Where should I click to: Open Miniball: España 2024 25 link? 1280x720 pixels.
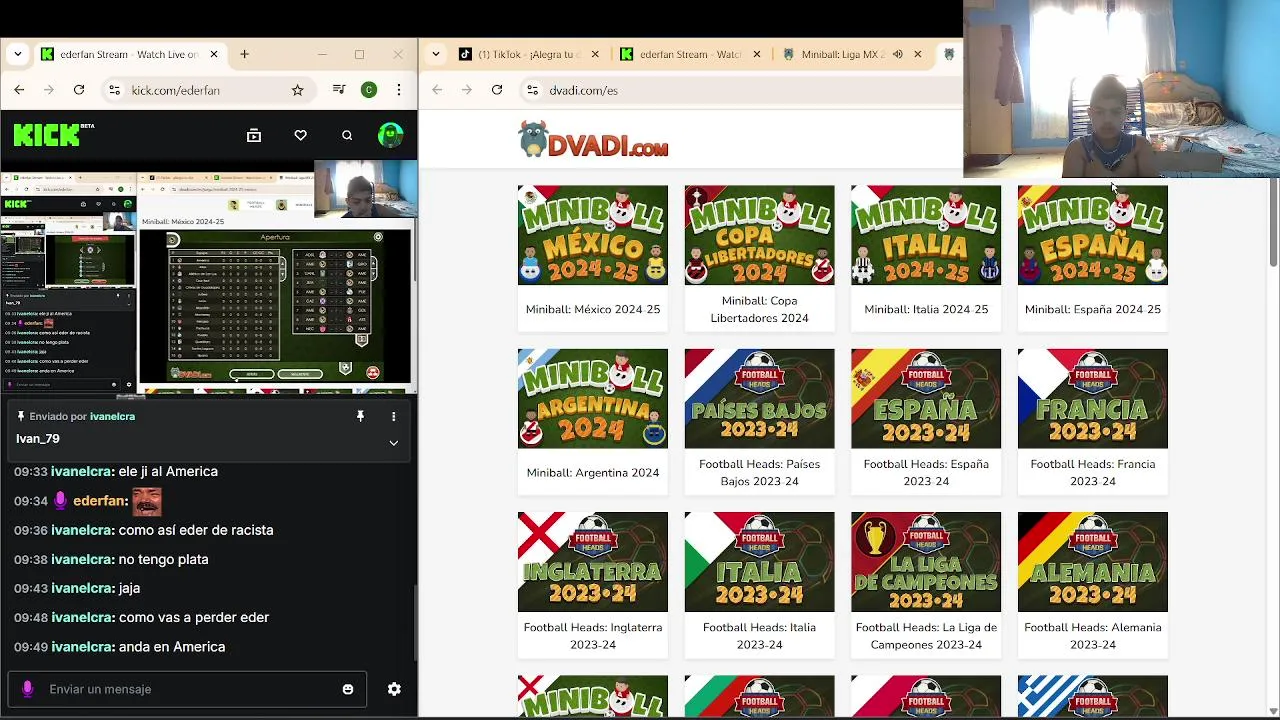[1093, 309]
